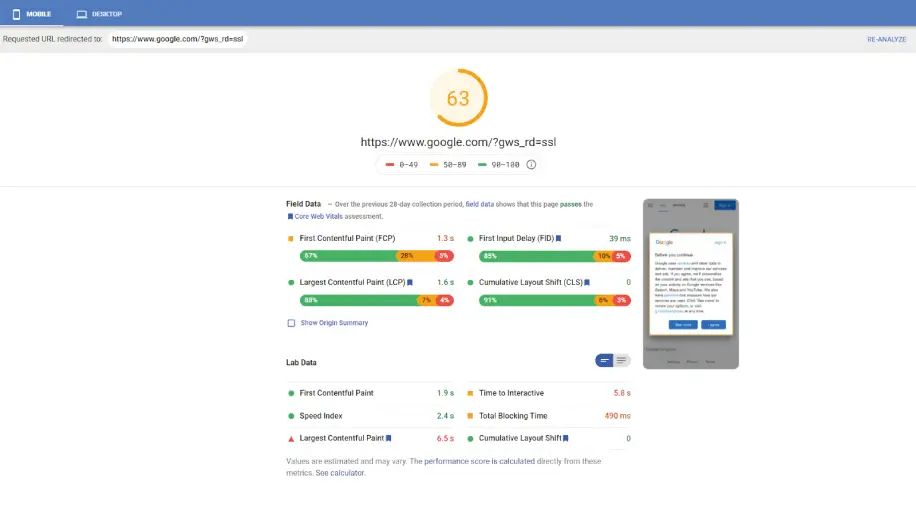This screenshot has width=916, height=527.
Task: Click the redirected URL field
Action: tap(178, 39)
